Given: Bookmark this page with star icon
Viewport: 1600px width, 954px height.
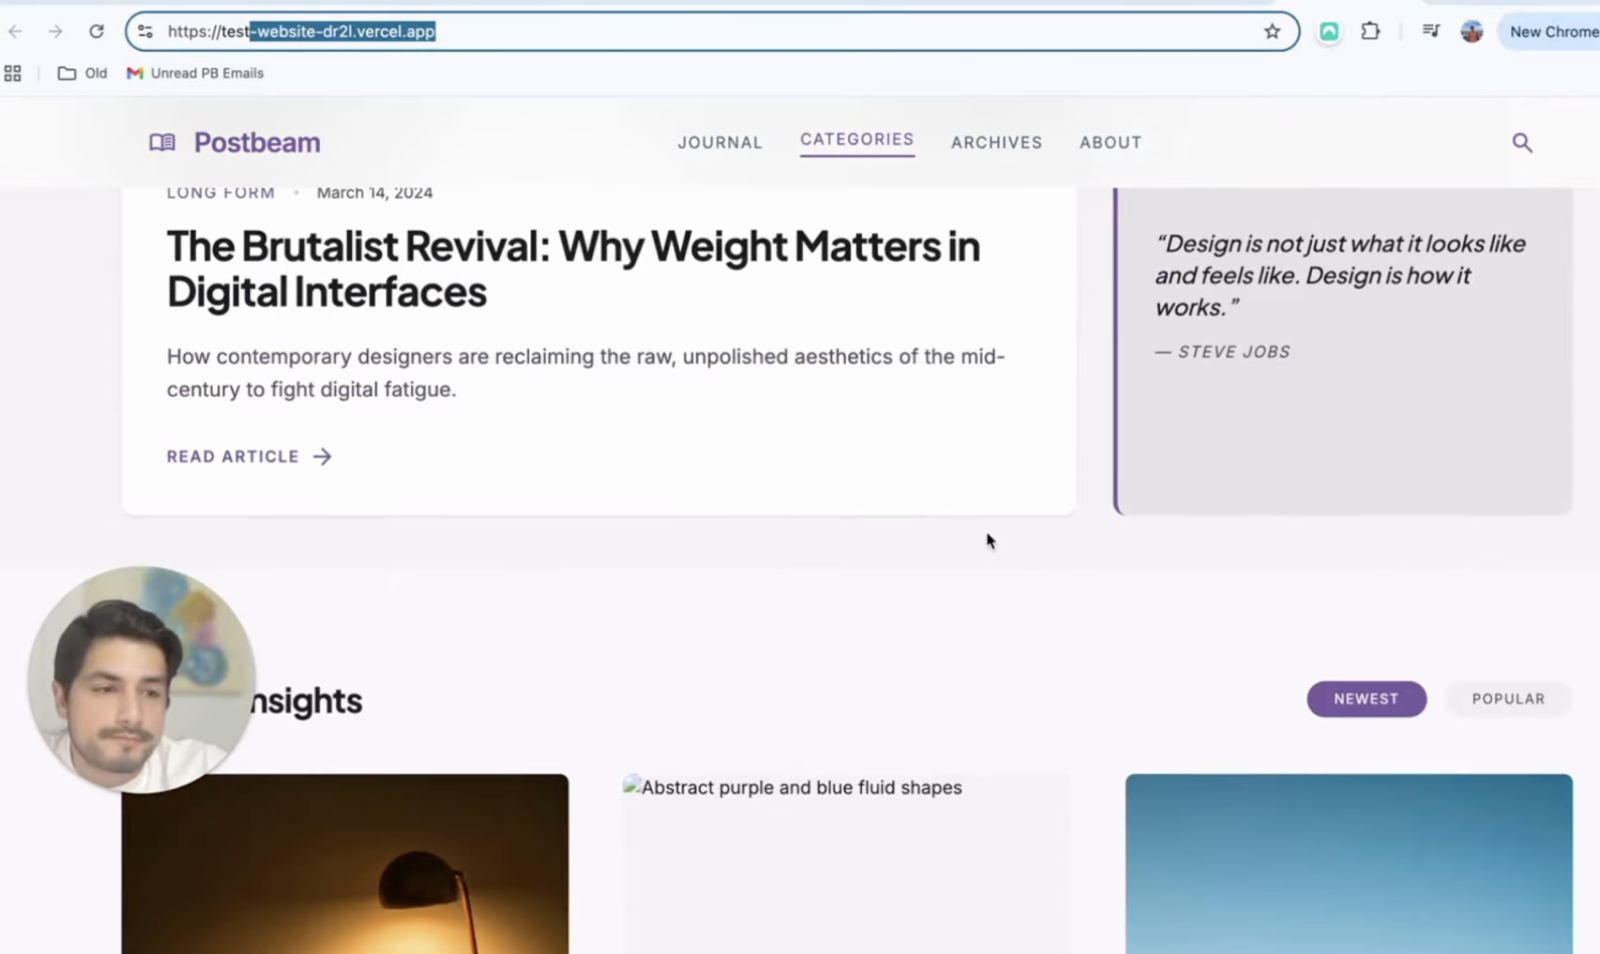Looking at the screenshot, I should click(x=1272, y=32).
